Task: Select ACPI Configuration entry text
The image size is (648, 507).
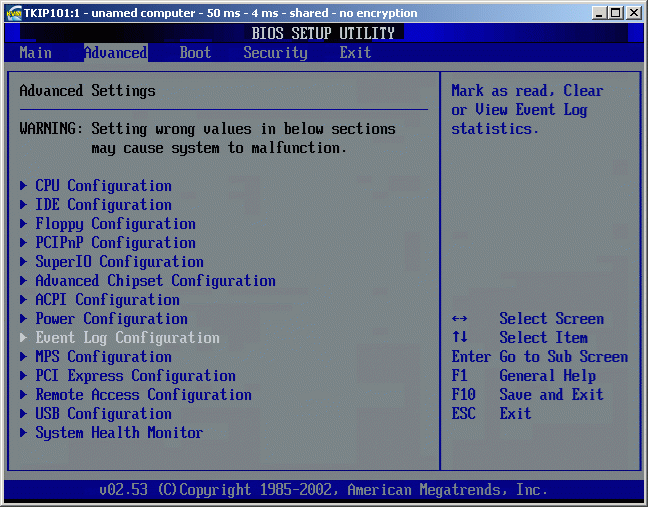Action: tap(107, 300)
